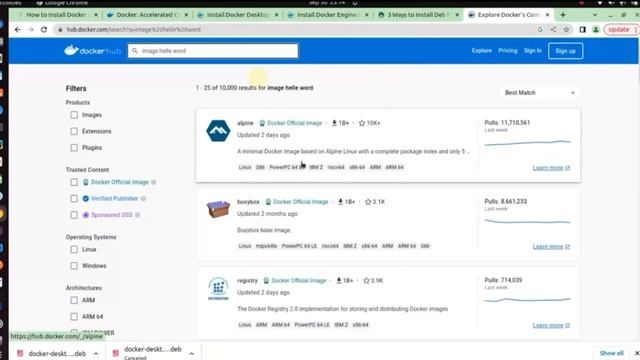Click the Docker Official Image badge on registry
Viewport: 640px width, 360px height.
295,280
